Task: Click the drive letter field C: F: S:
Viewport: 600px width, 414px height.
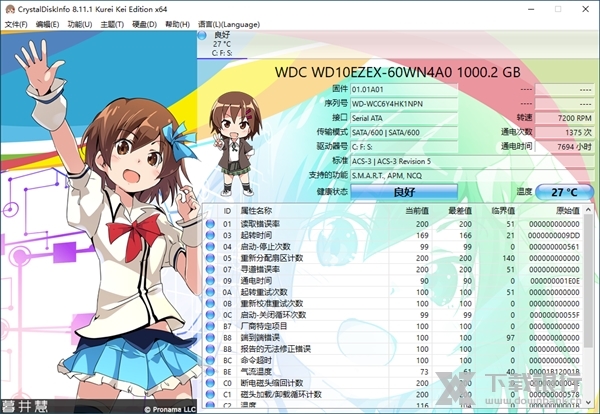Action: point(404,147)
